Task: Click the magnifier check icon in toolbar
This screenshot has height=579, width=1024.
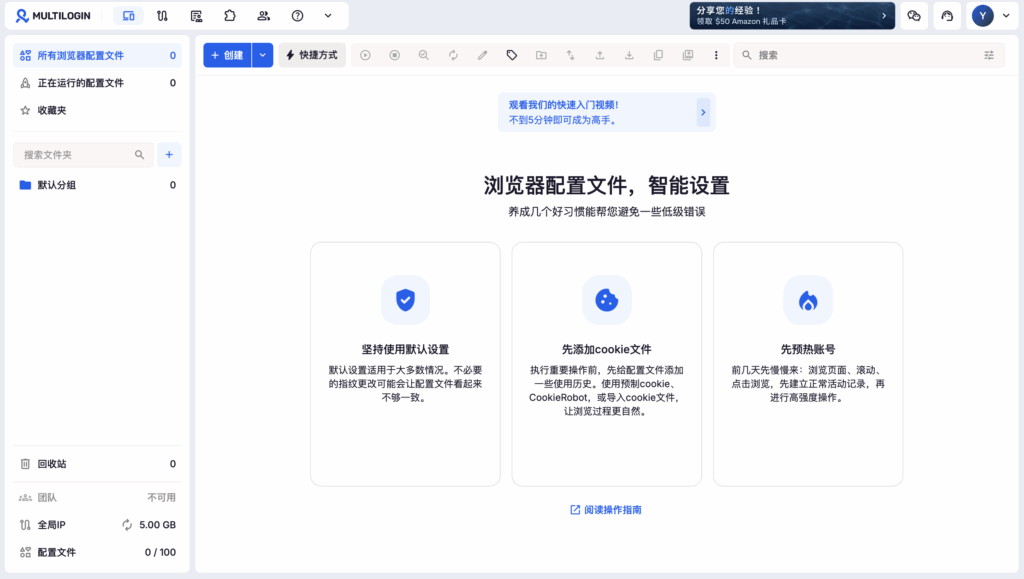Action: point(424,55)
